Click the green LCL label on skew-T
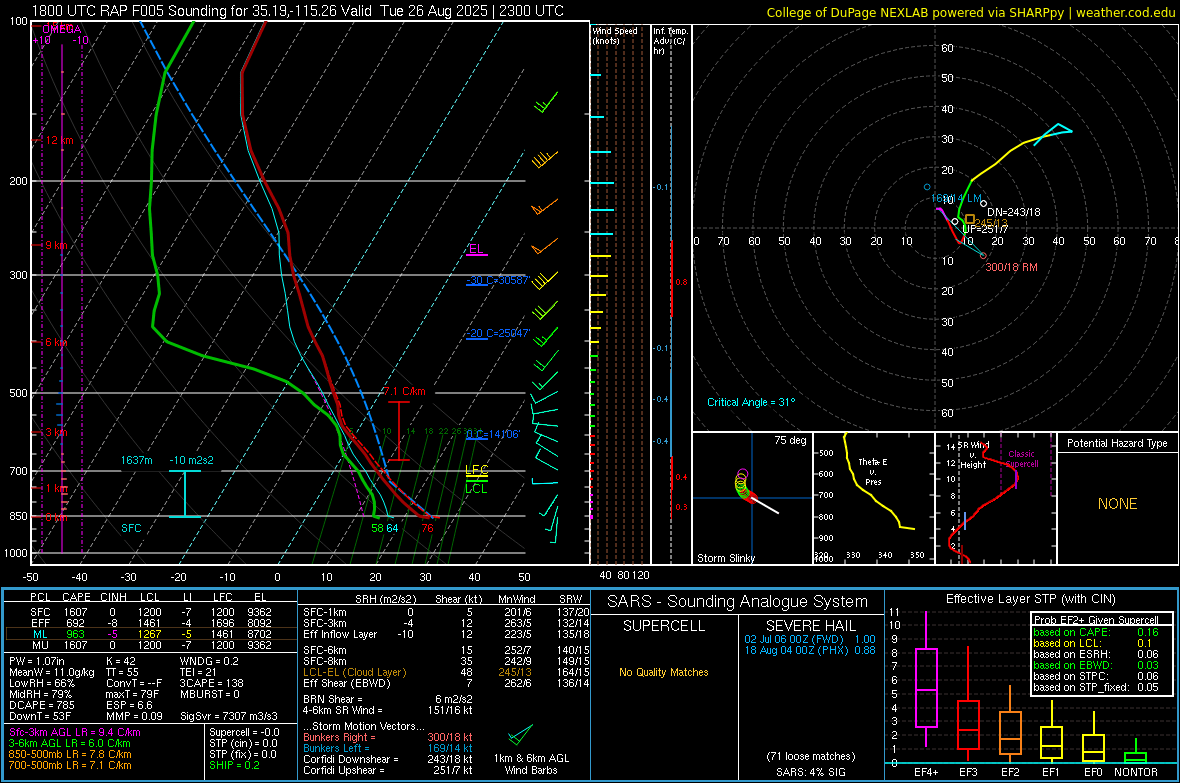Image resolution: width=1180 pixels, height=783 pixels. coord(476,489)
